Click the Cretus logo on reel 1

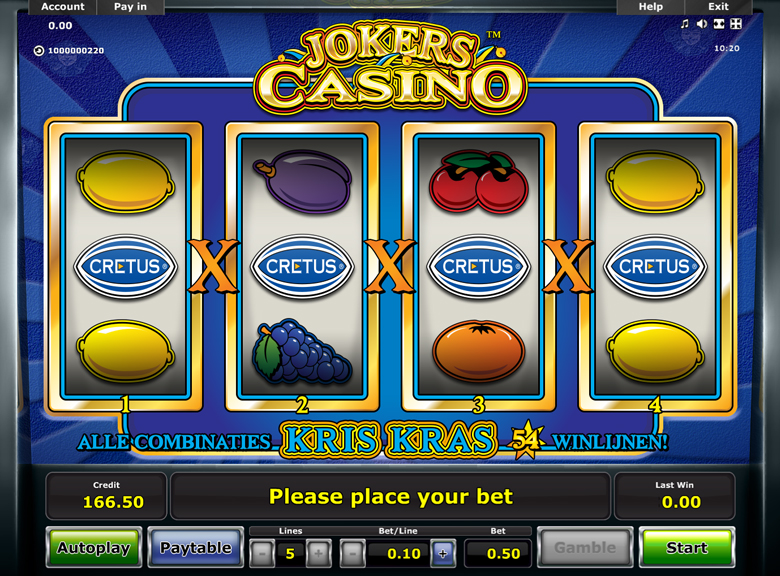pos(125,267)
